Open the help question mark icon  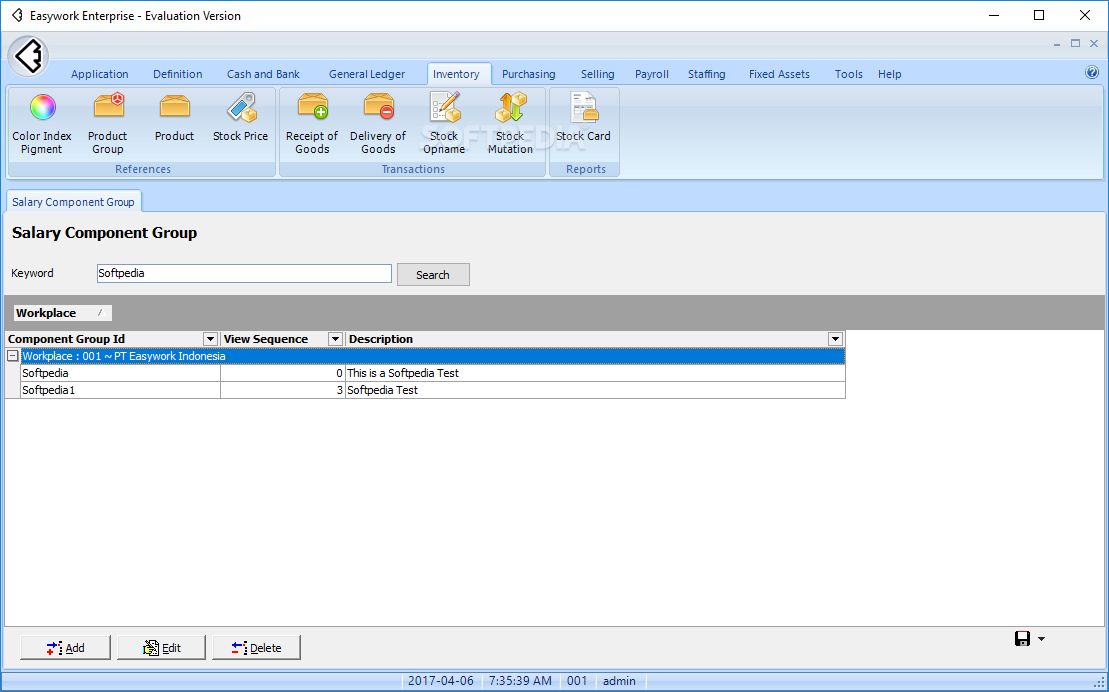click(1091, 72)
